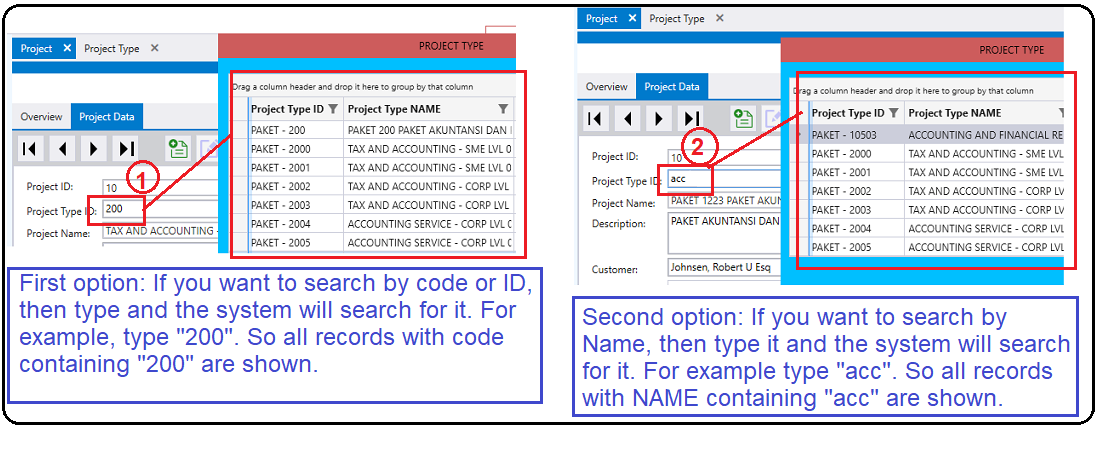The width and height of the screenshot is (1103, 457).
Task: Click Project Type ID field containing "200"
Action: [x=160, y=211]
